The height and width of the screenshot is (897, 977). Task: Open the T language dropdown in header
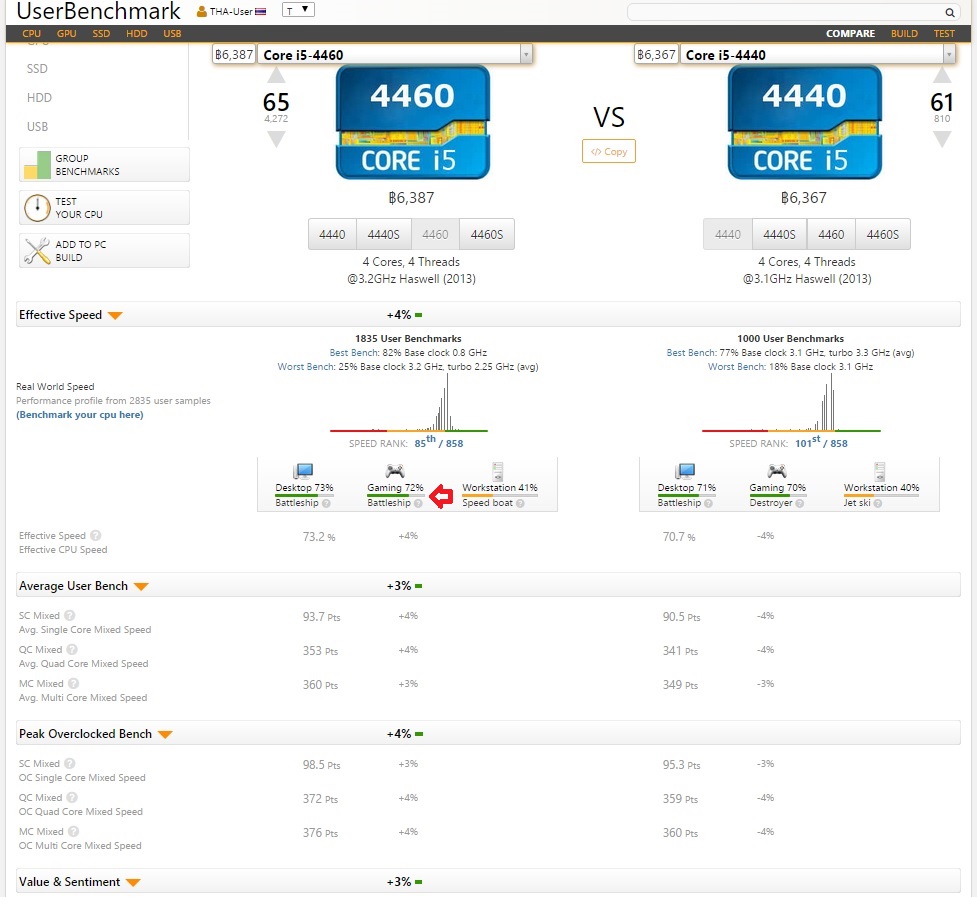click(298, 10)
